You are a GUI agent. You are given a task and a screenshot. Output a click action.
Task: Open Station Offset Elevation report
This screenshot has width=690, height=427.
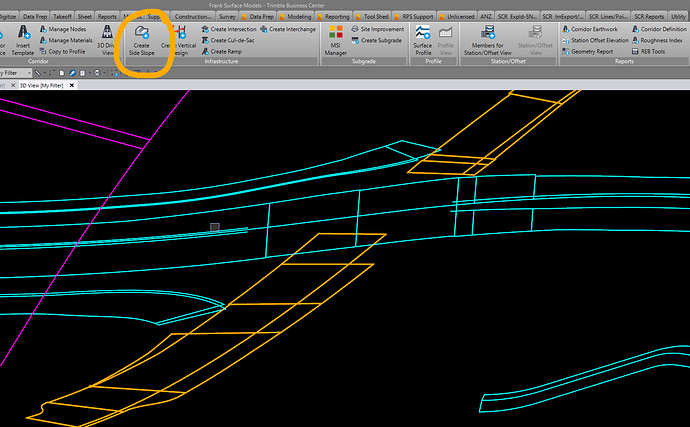tap(595, 40)
